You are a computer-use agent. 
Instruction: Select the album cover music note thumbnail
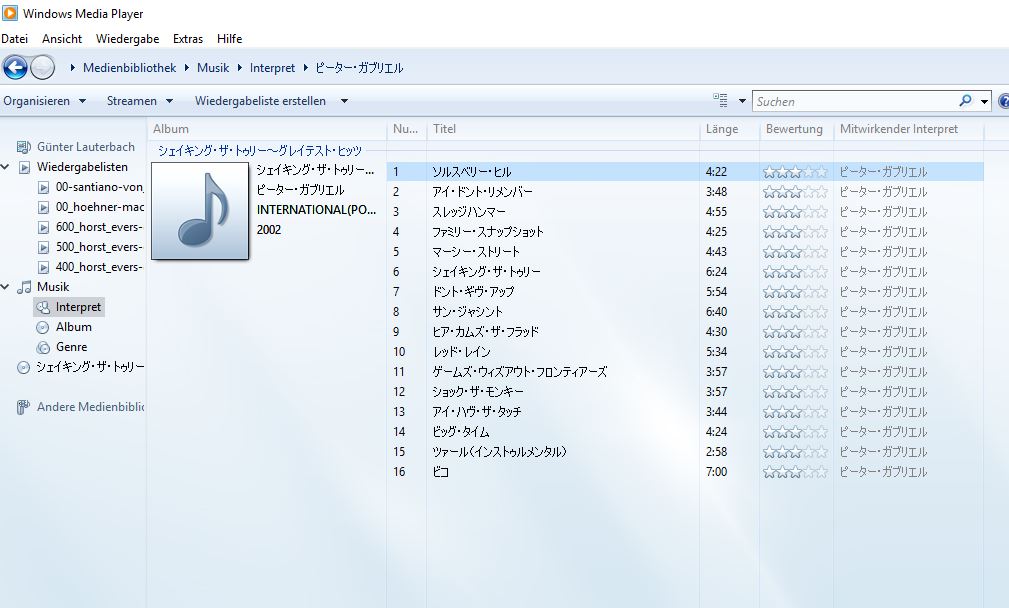coord(200,211)
